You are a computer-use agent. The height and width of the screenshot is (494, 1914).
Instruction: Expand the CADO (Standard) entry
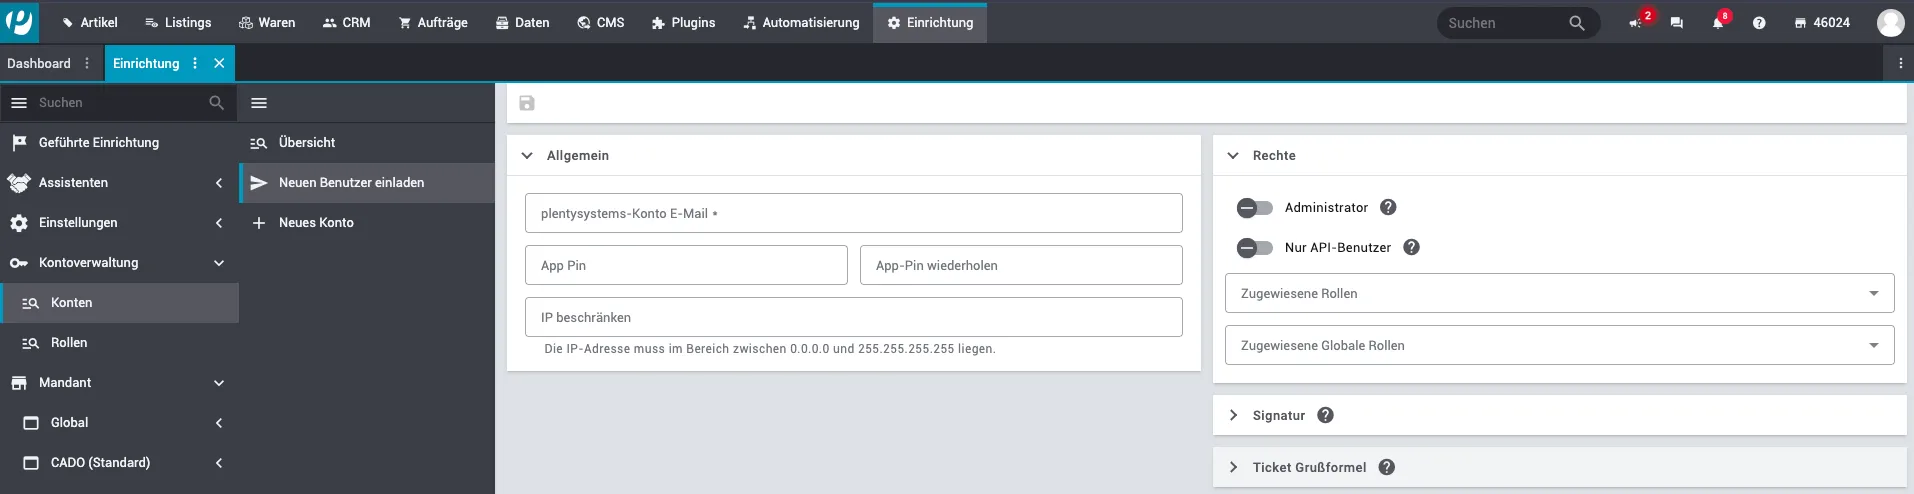[119, 462]
